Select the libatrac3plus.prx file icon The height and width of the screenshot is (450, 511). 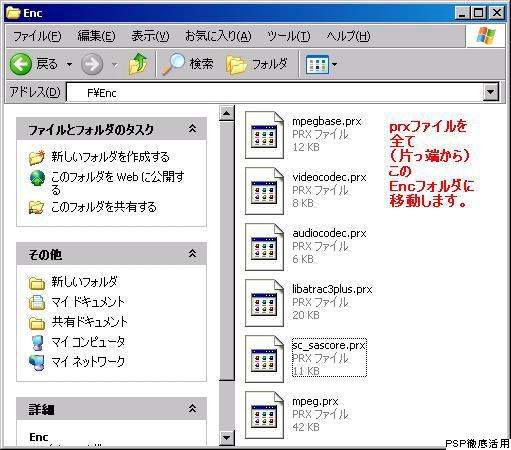tap(264, 303)
